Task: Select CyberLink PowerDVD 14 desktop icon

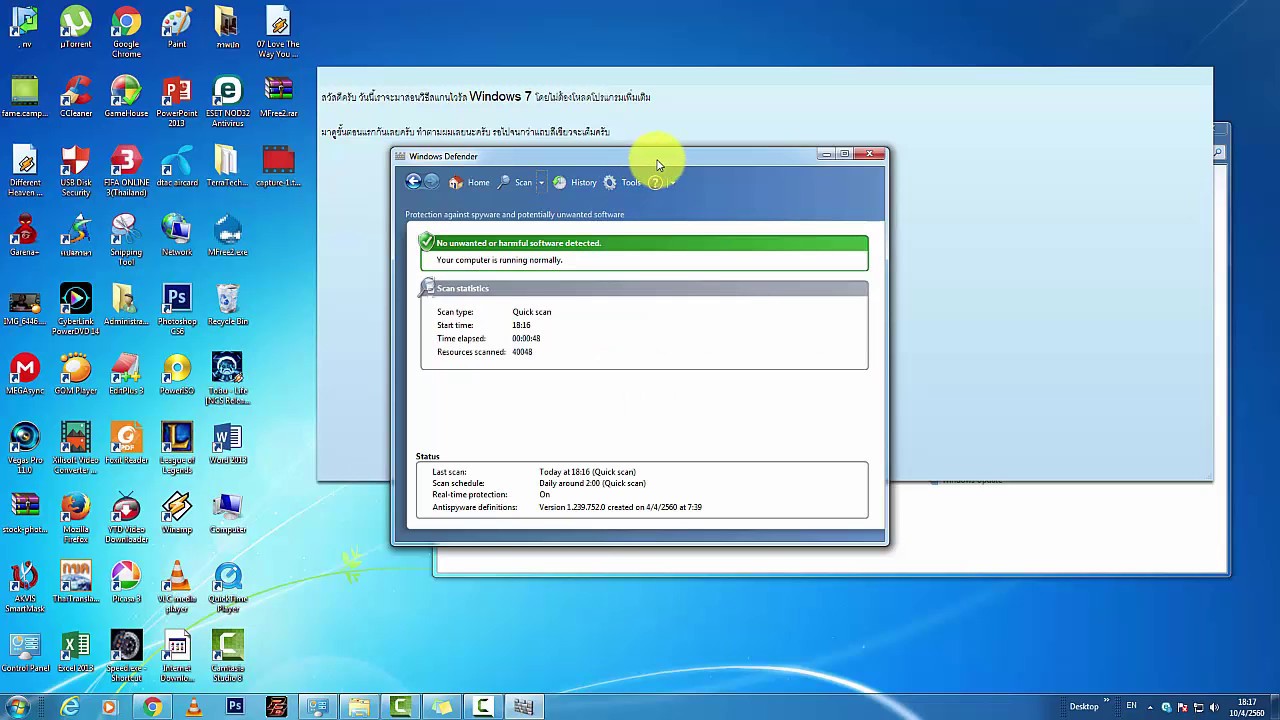Action: 76,310
